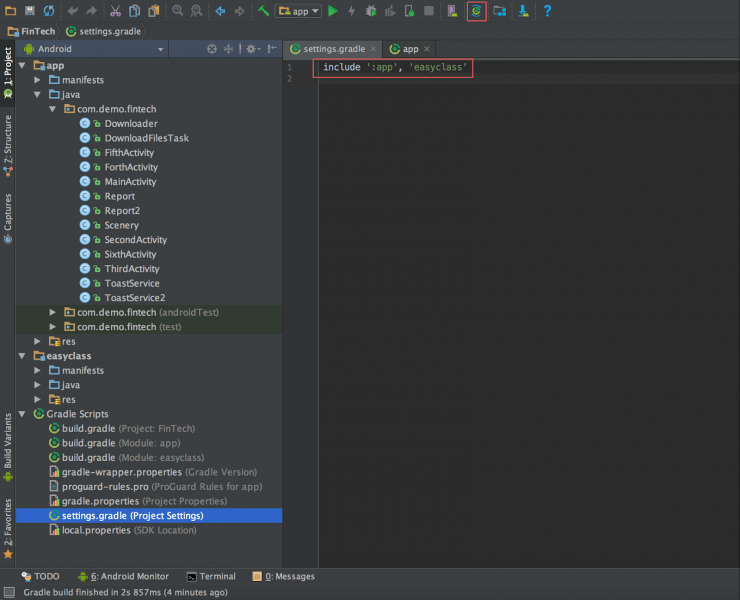Select MainActivity in the project tree

pos(130,182)
